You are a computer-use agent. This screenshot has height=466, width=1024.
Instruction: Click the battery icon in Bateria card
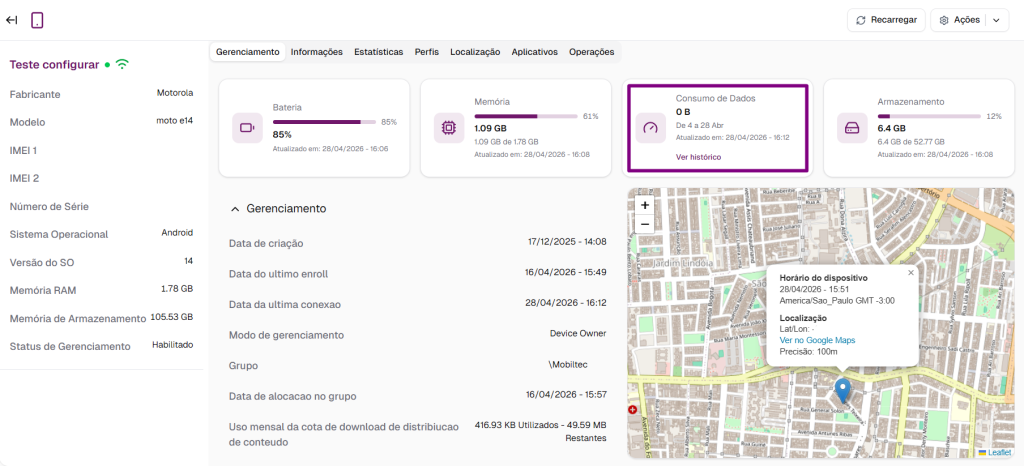click(x=247, y=128)
